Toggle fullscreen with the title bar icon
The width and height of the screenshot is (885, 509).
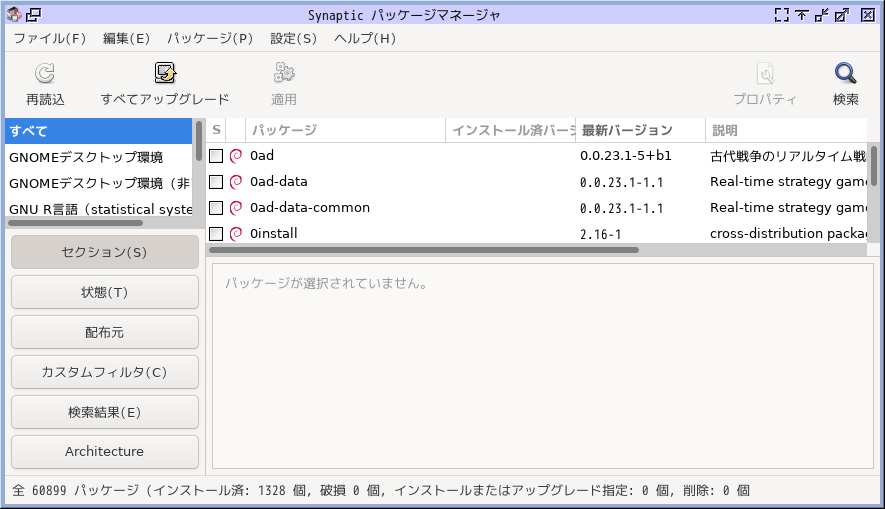point(782,15)
